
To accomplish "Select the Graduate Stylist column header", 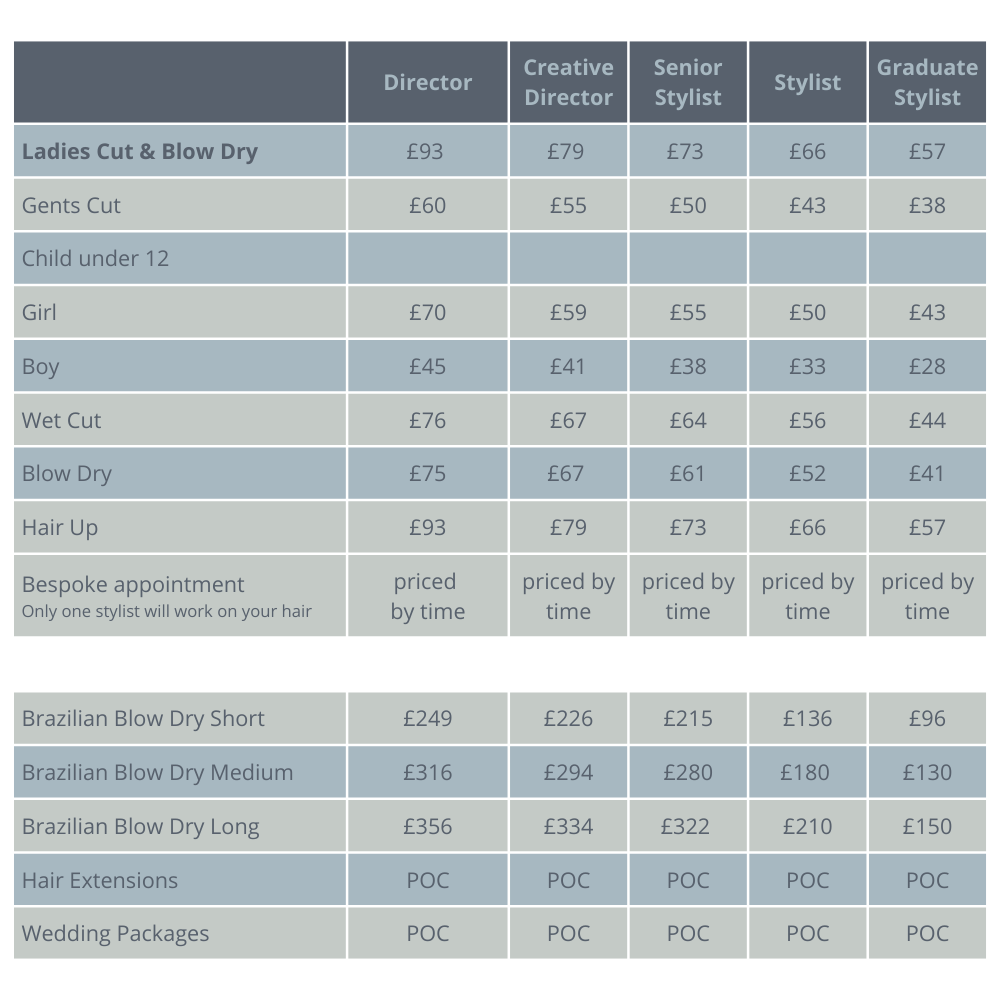I will 927,83.
